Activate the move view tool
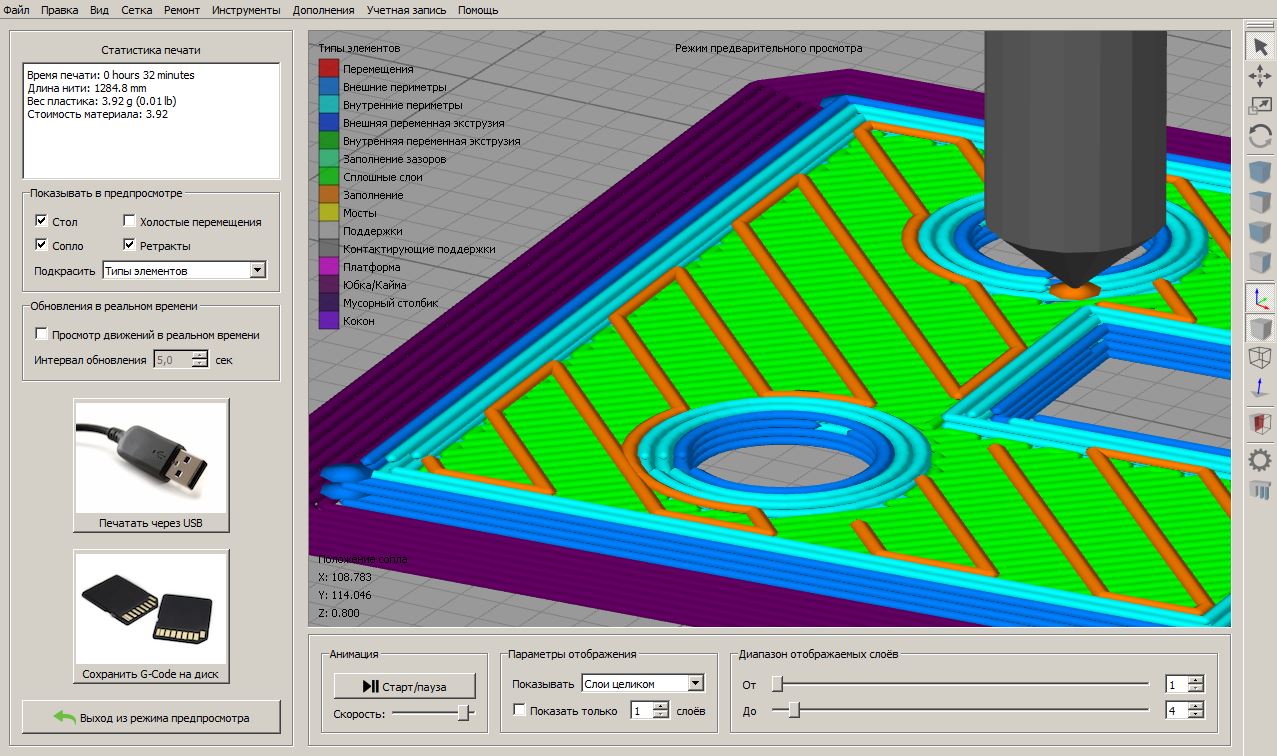This screenshot has height=756, width=1277. pyautogui.click(x=1260, y=76)
